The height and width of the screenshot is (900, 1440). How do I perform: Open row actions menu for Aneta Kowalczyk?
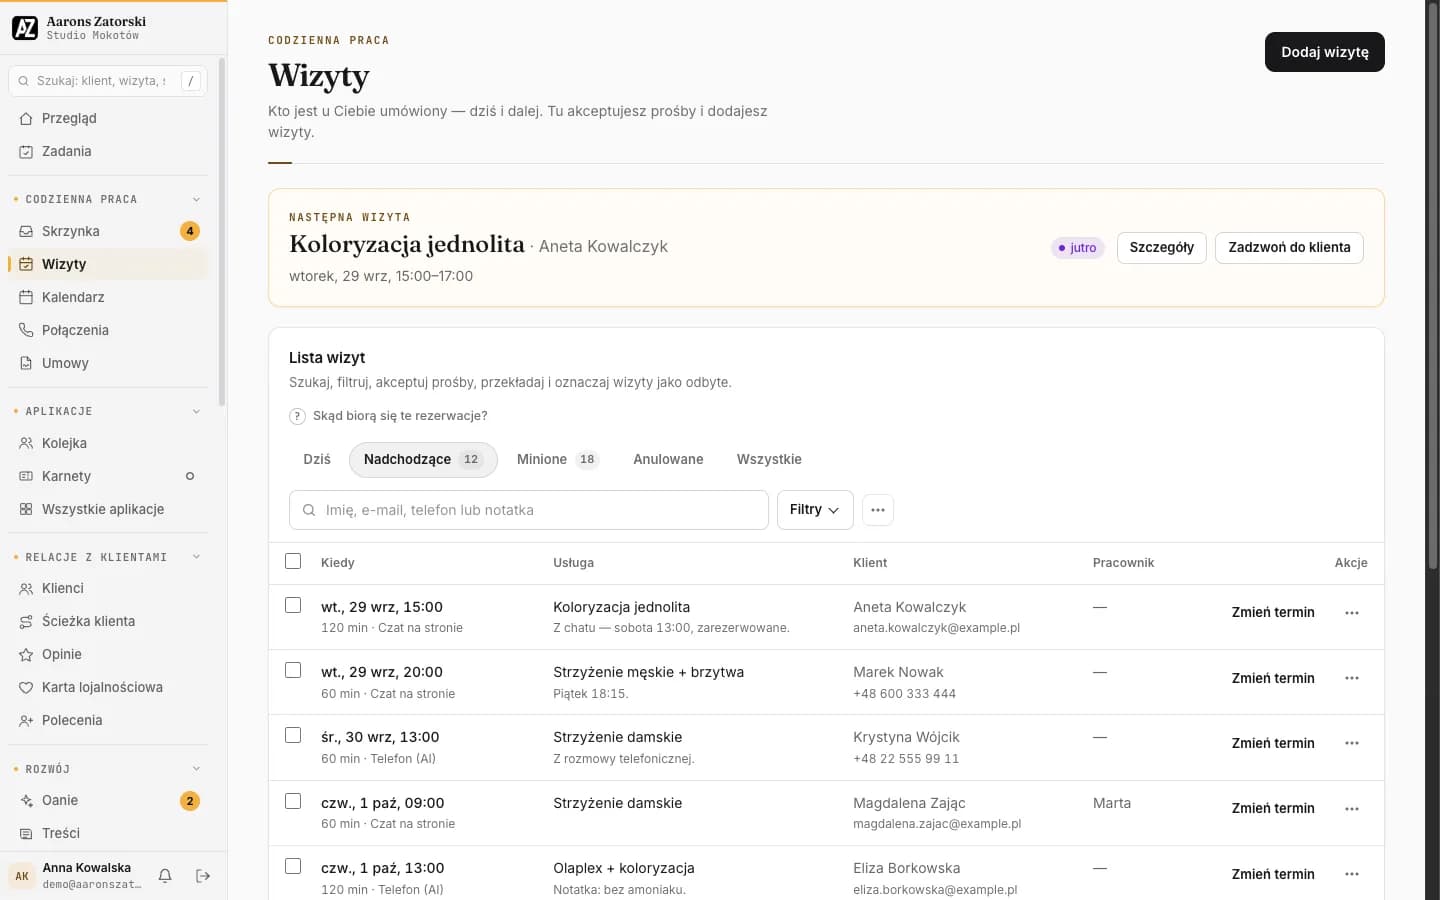[1352, 613]
